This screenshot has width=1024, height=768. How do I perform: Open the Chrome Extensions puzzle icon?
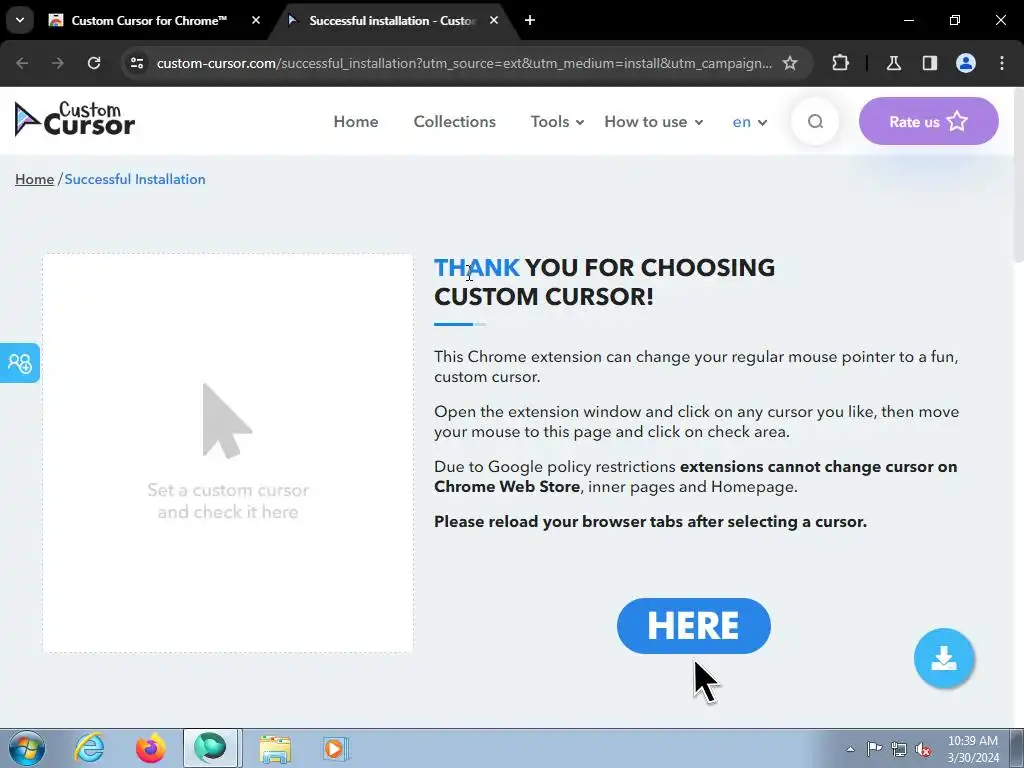tap(840, 63)
